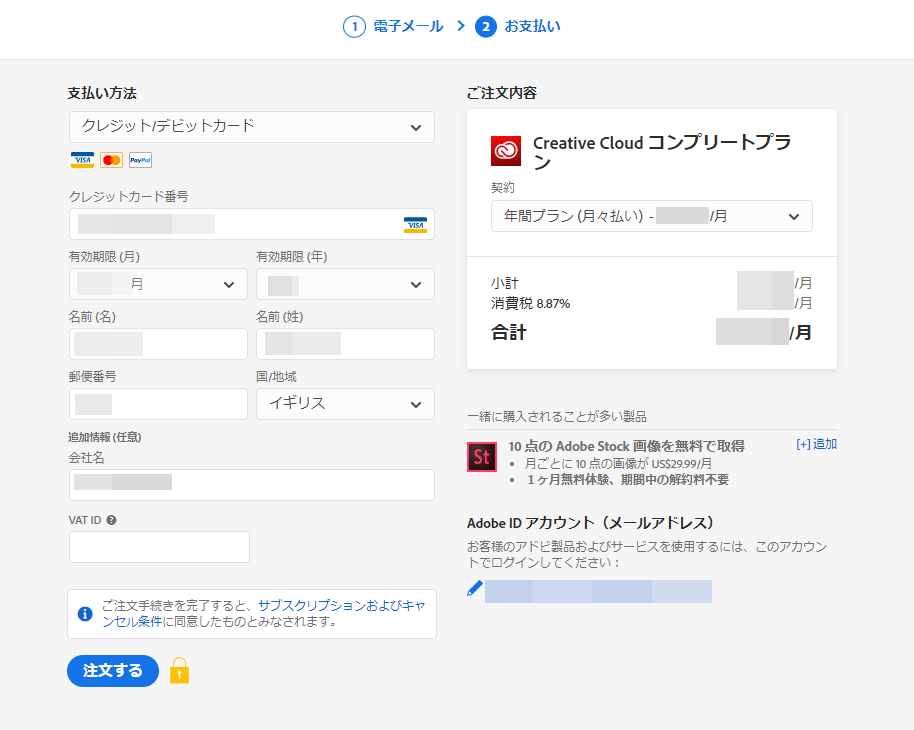Viewport: 914px width, 730px height.
Task: Click the Adobe ID アカウント（メールアドレス） heading
Action: [590, 523]
